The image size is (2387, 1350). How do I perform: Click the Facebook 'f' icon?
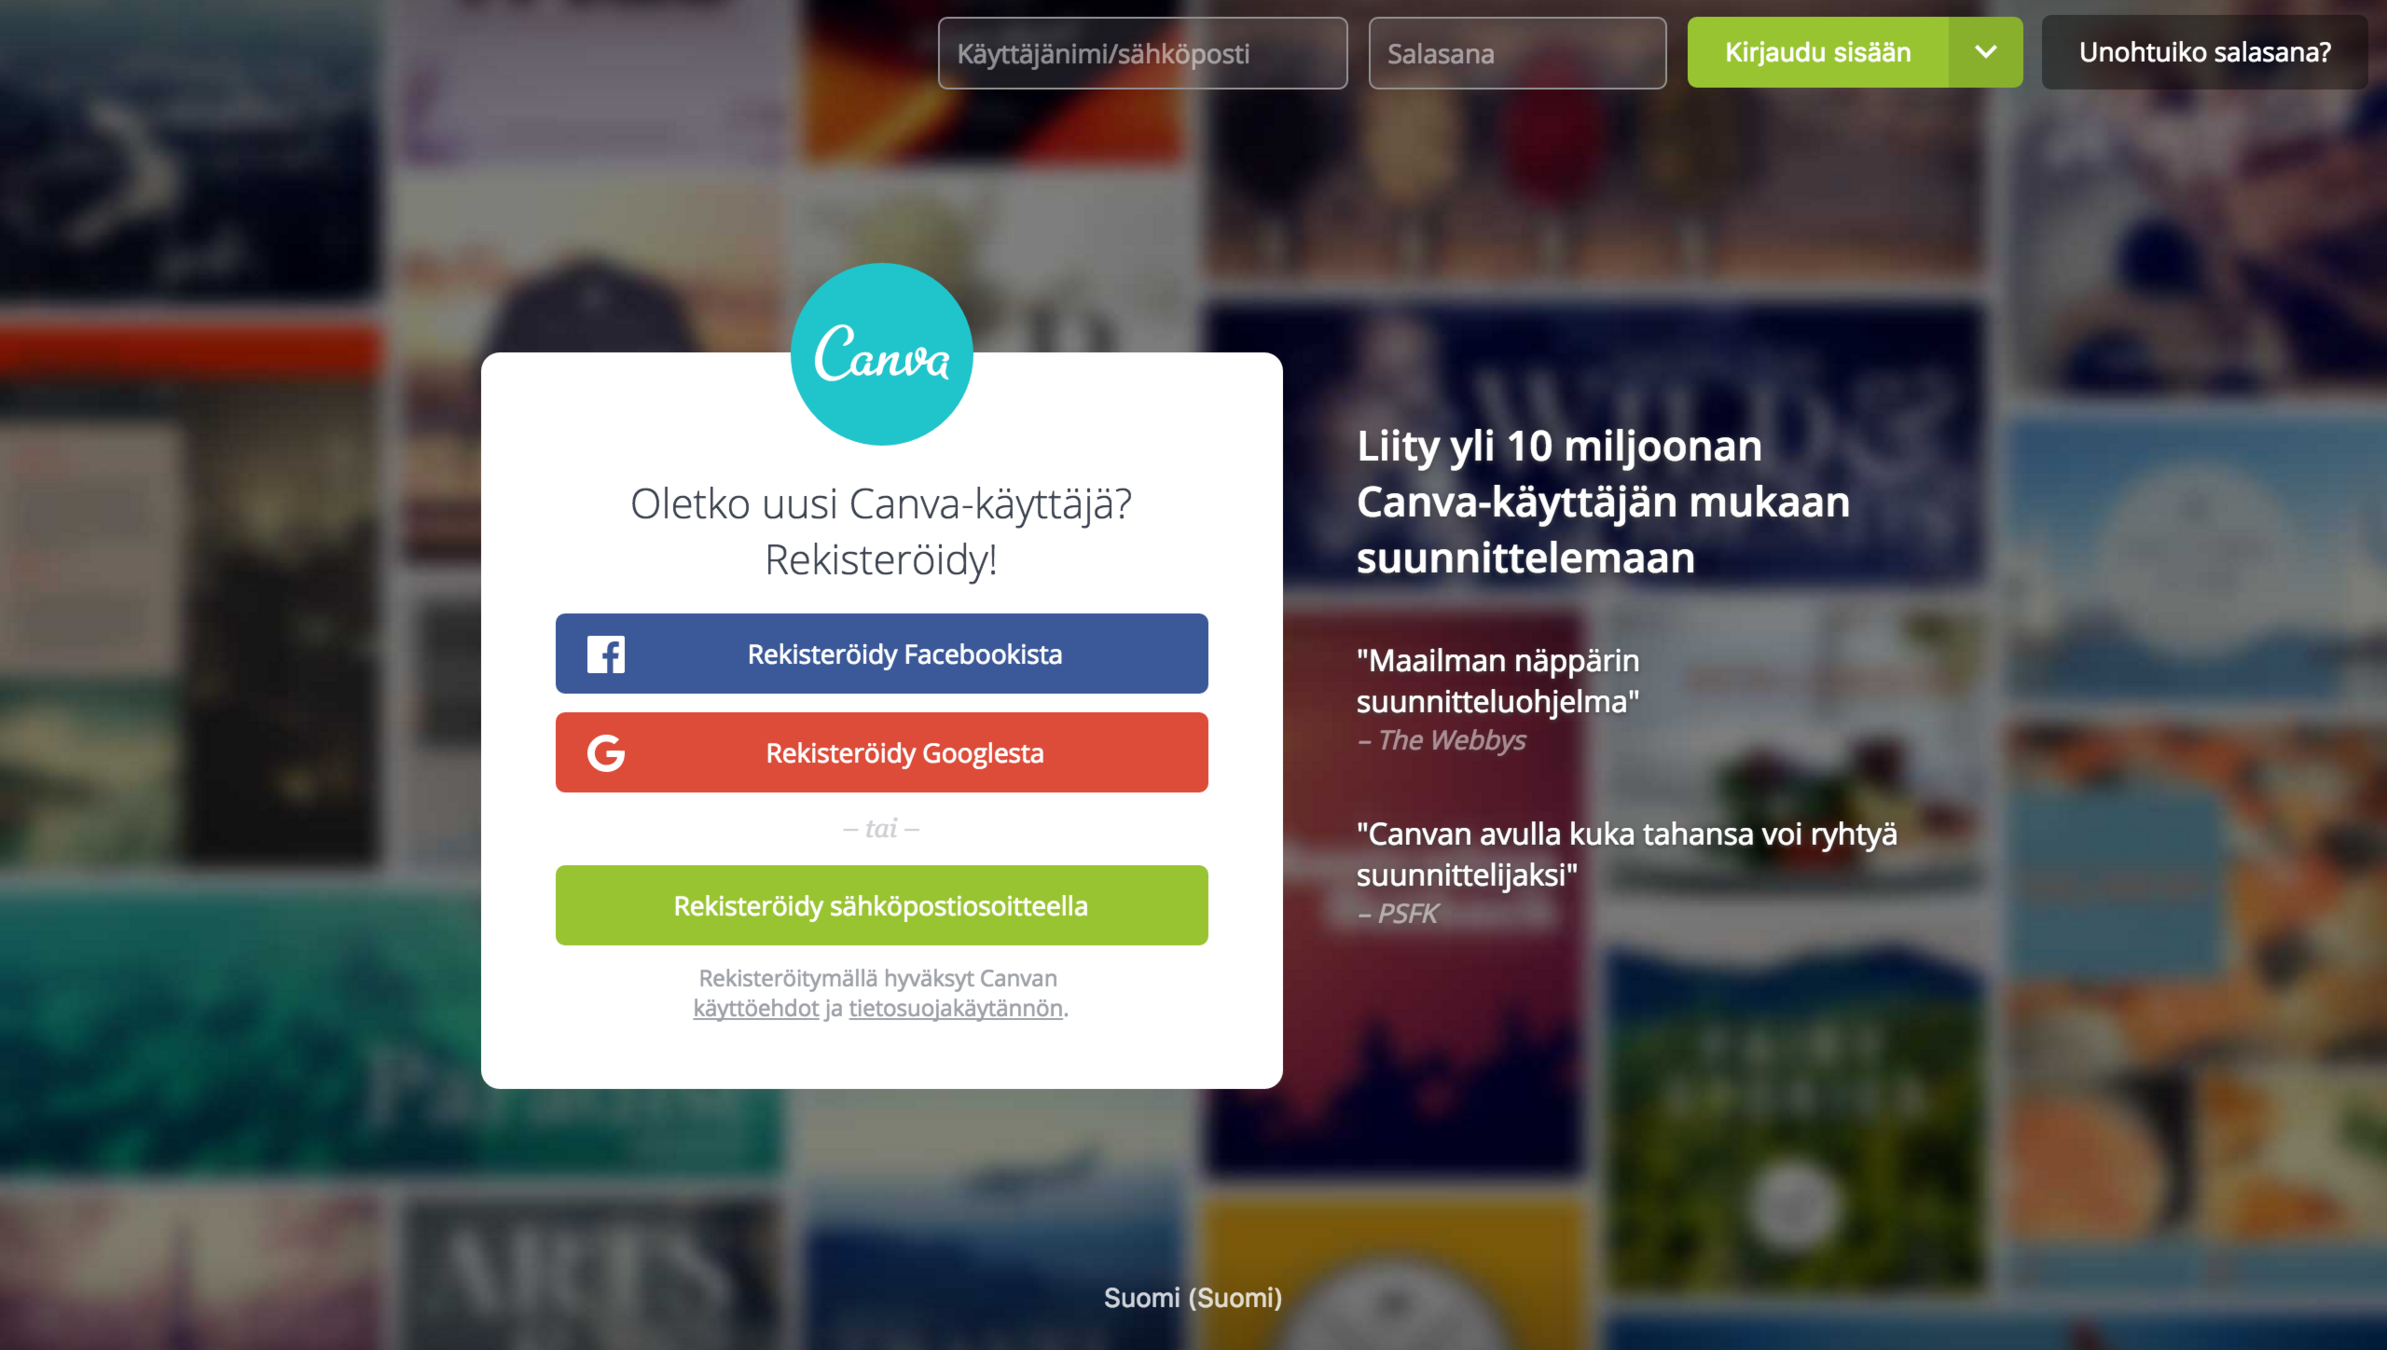pyautogui.click(x=606, y=654)
